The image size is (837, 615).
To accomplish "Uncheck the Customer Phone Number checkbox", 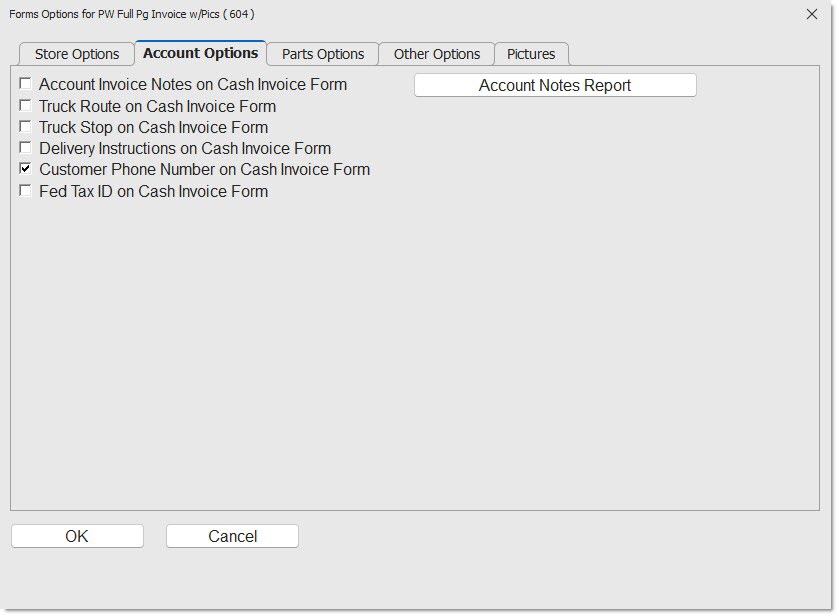I will point(26,169).
